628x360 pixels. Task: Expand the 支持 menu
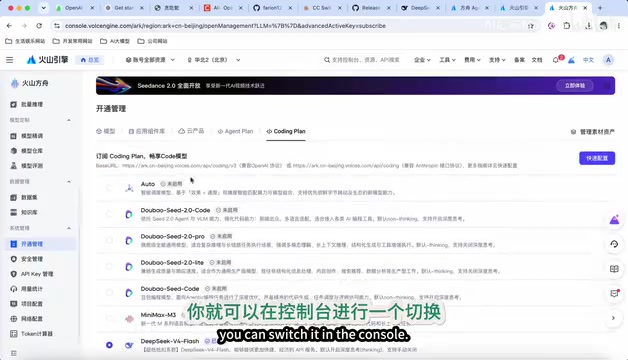point(497,60)
